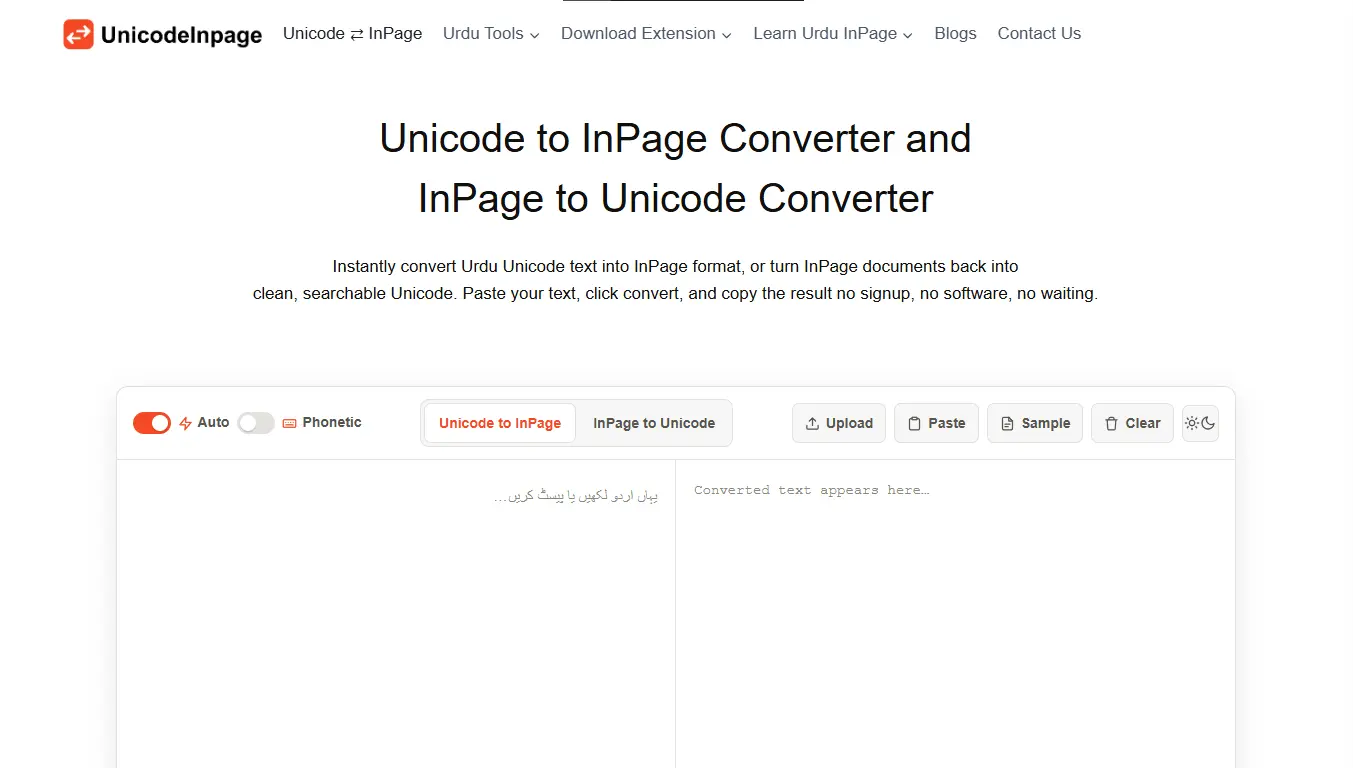Click the Unicode to InPage Converter heading
The width and height of the screenshot is (1353, 768).
pos(676,168)
